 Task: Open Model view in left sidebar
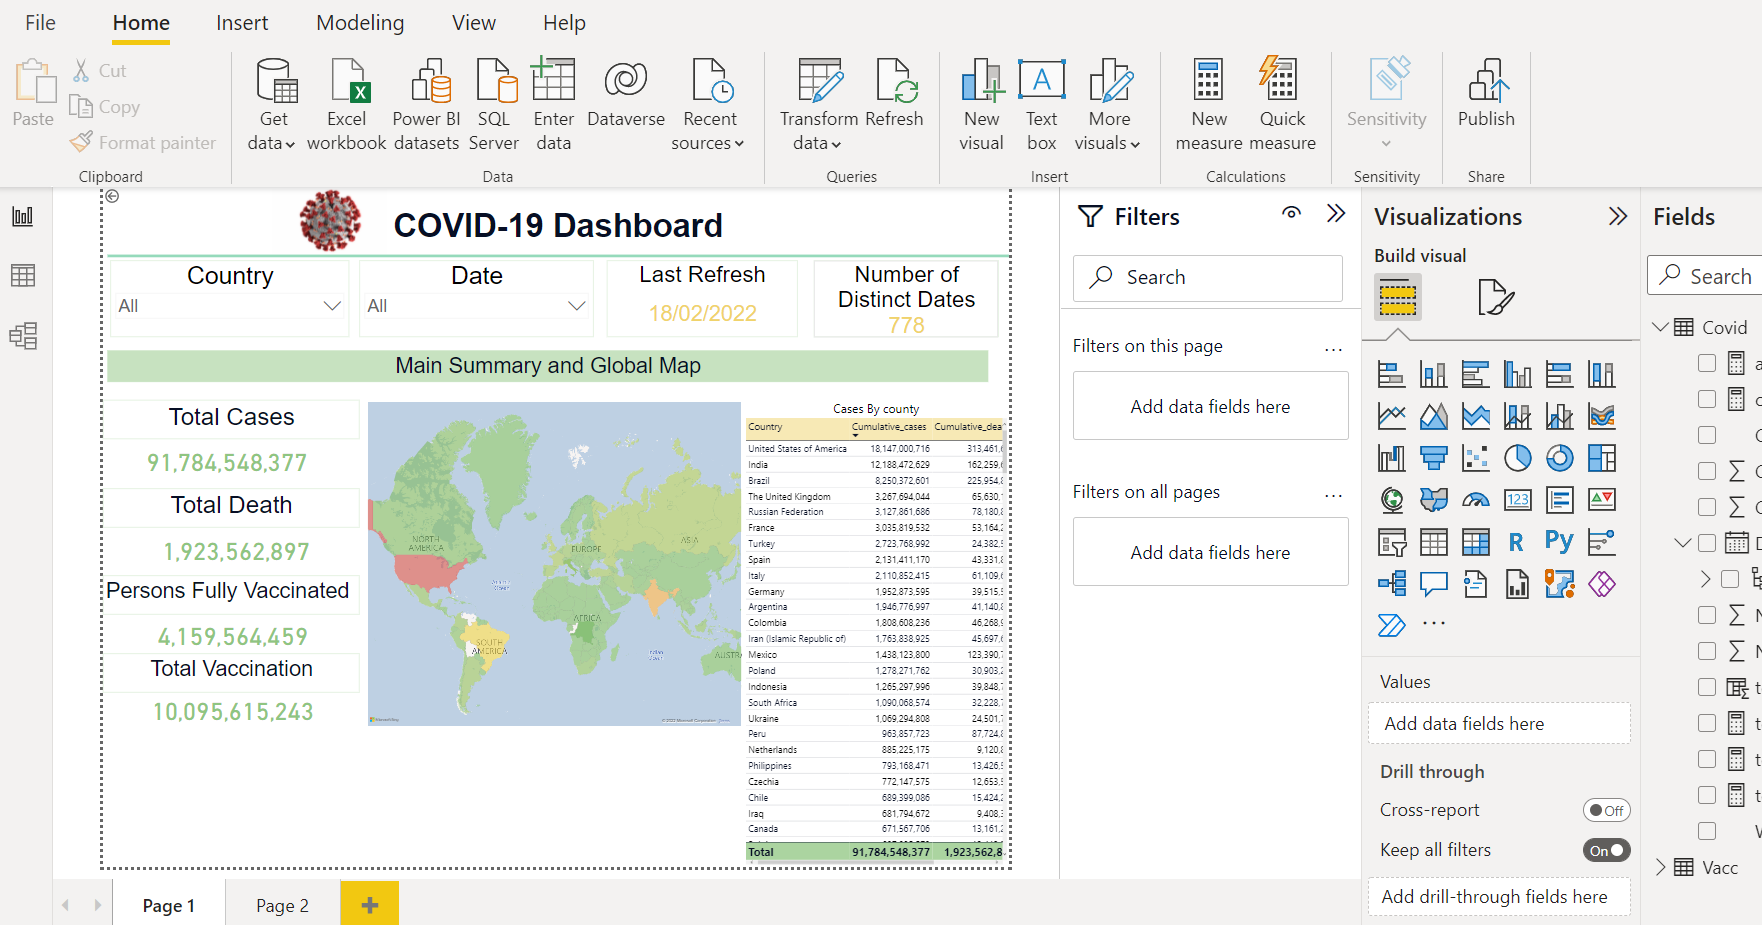(23, 335)
